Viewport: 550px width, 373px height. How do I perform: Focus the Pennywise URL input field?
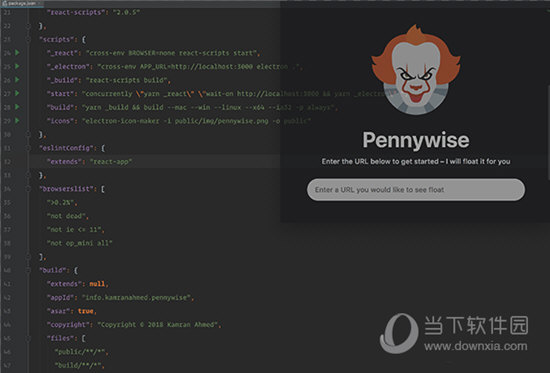tap(416, 190)
